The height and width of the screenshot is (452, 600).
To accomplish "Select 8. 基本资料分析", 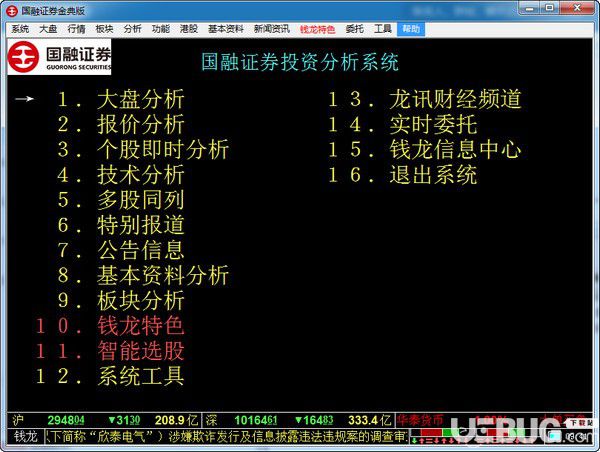I will [x=143, y=275].
